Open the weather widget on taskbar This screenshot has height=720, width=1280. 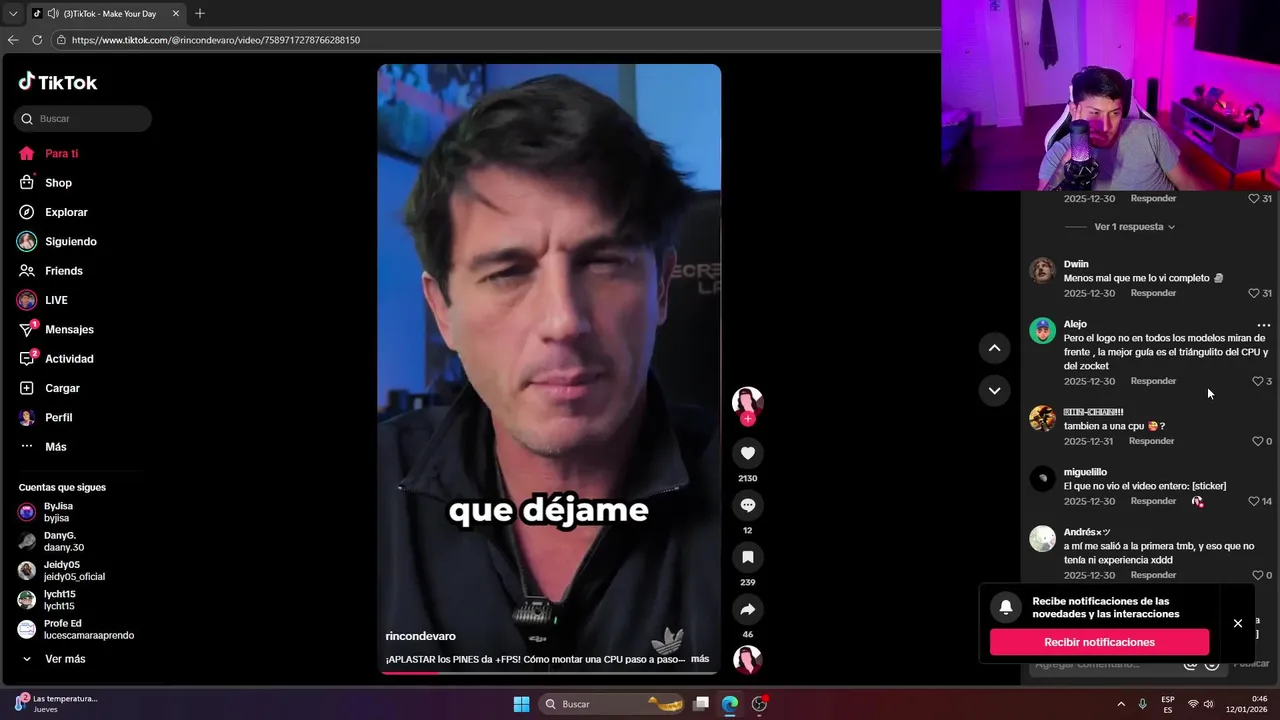(x=55, y=704)
